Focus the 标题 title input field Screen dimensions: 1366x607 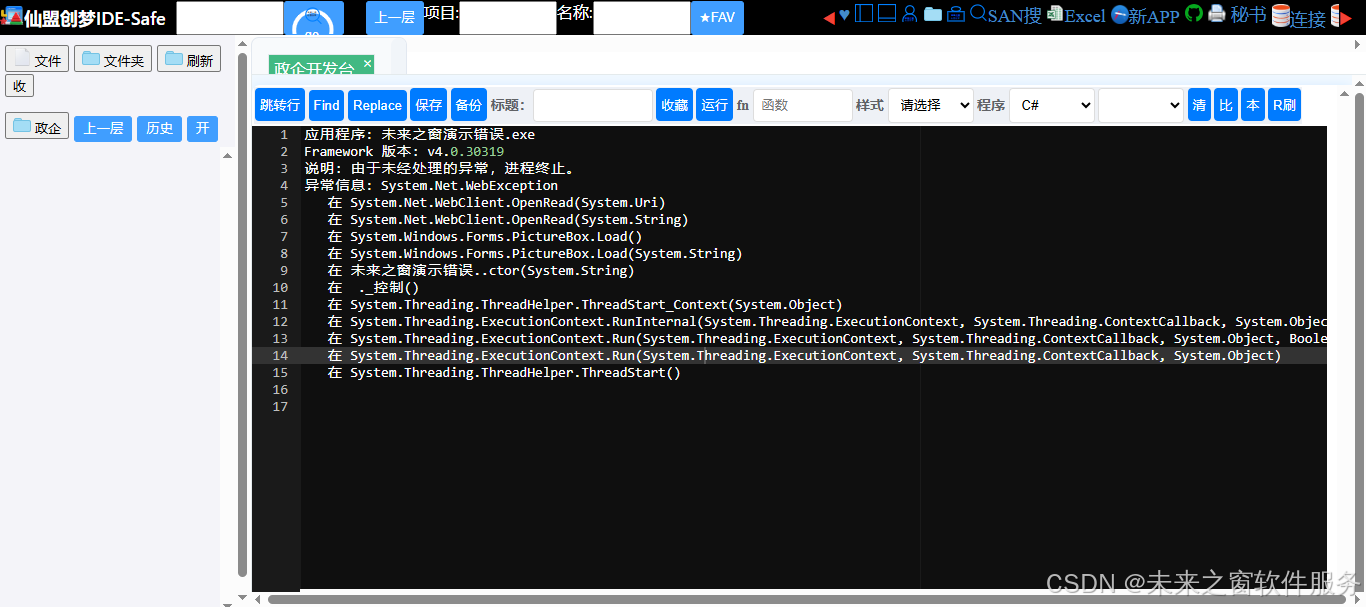(x=593, y=105)
